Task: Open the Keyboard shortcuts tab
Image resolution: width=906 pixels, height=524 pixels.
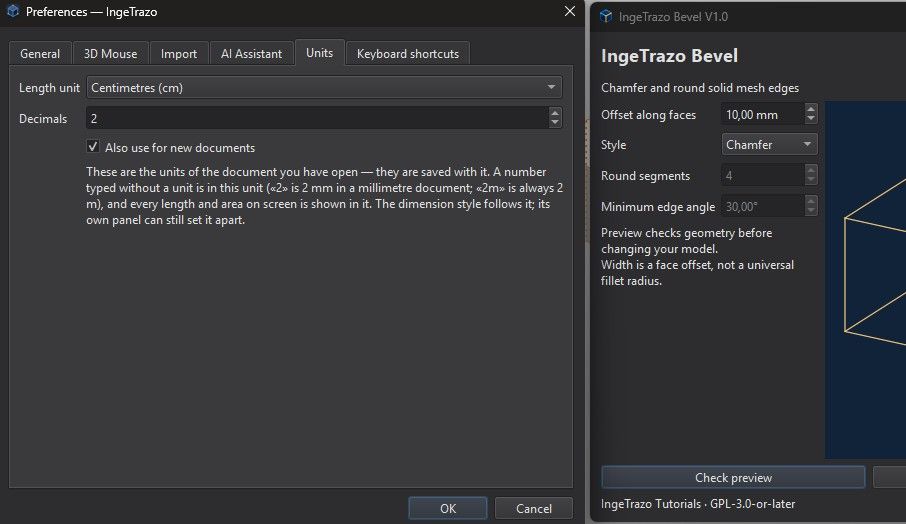Action: pyautogui.click(x=408, y=54)
